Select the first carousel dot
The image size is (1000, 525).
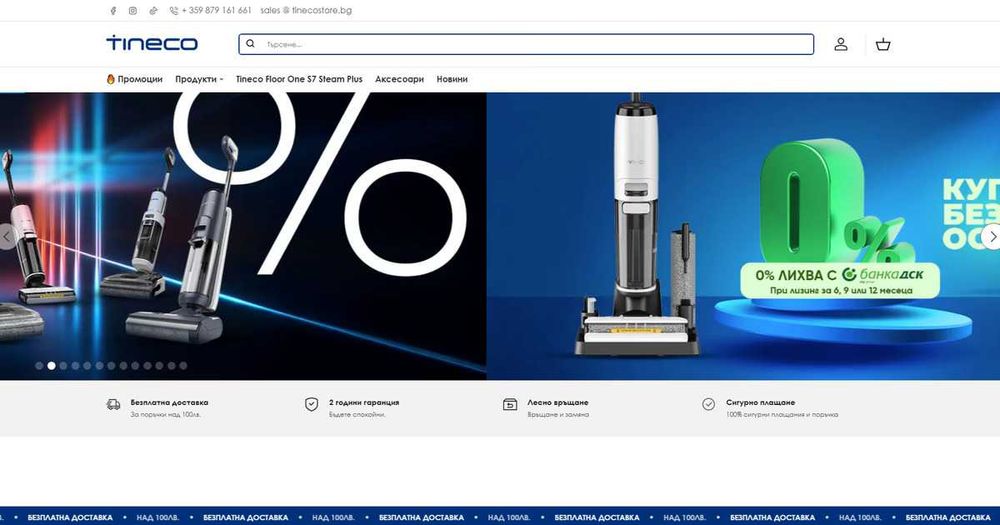[x=40, y=366]
